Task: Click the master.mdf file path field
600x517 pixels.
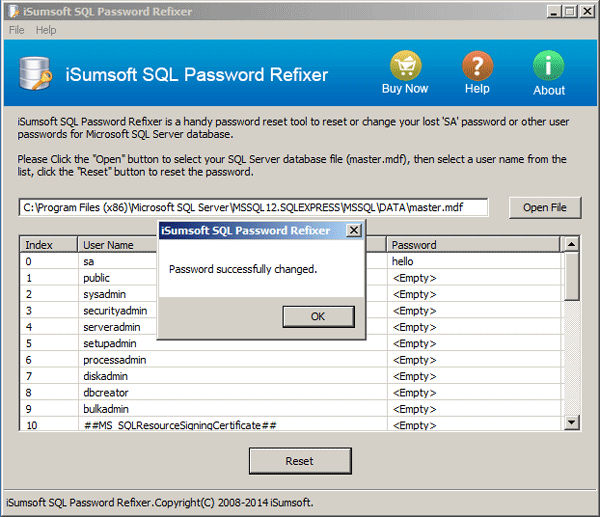Action: pyautogui.click(x=253, y=207)
